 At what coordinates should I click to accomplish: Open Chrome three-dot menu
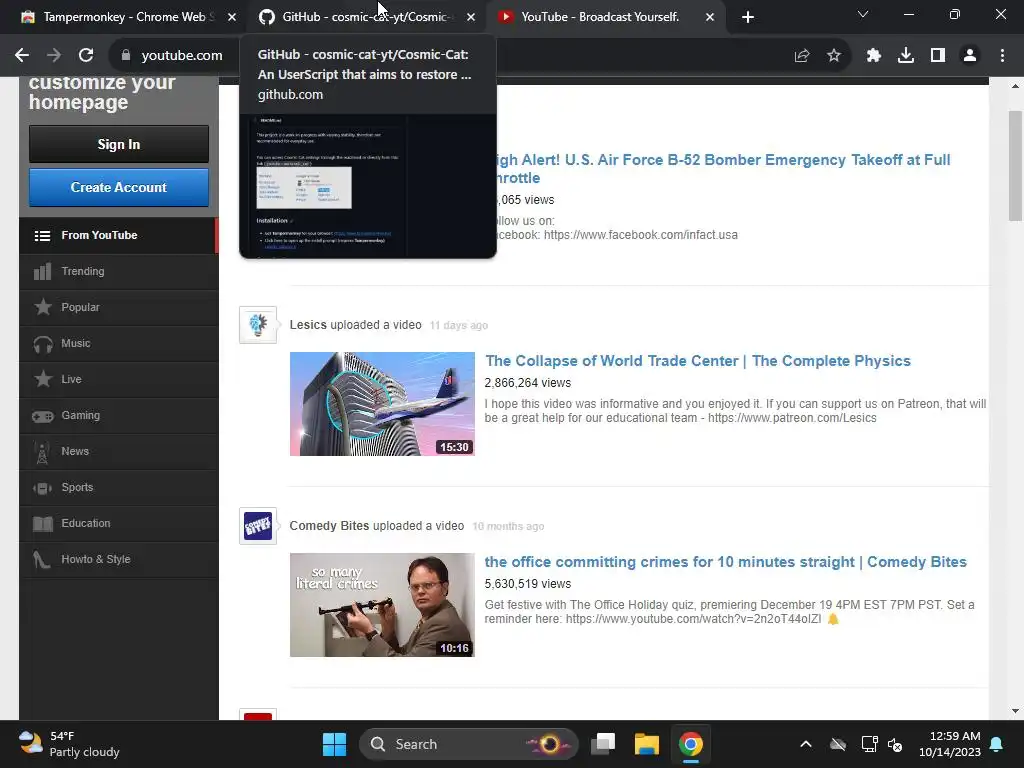coord(1002,56)
